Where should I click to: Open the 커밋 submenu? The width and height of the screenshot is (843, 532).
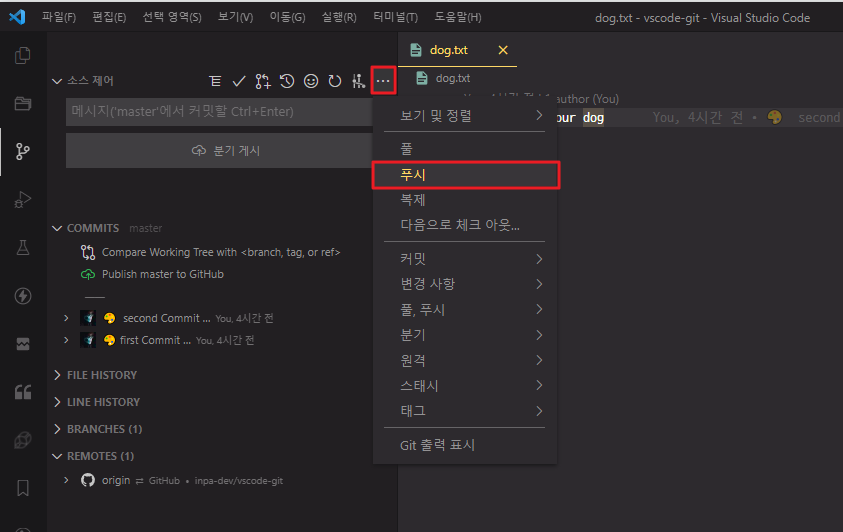(465, 259)
